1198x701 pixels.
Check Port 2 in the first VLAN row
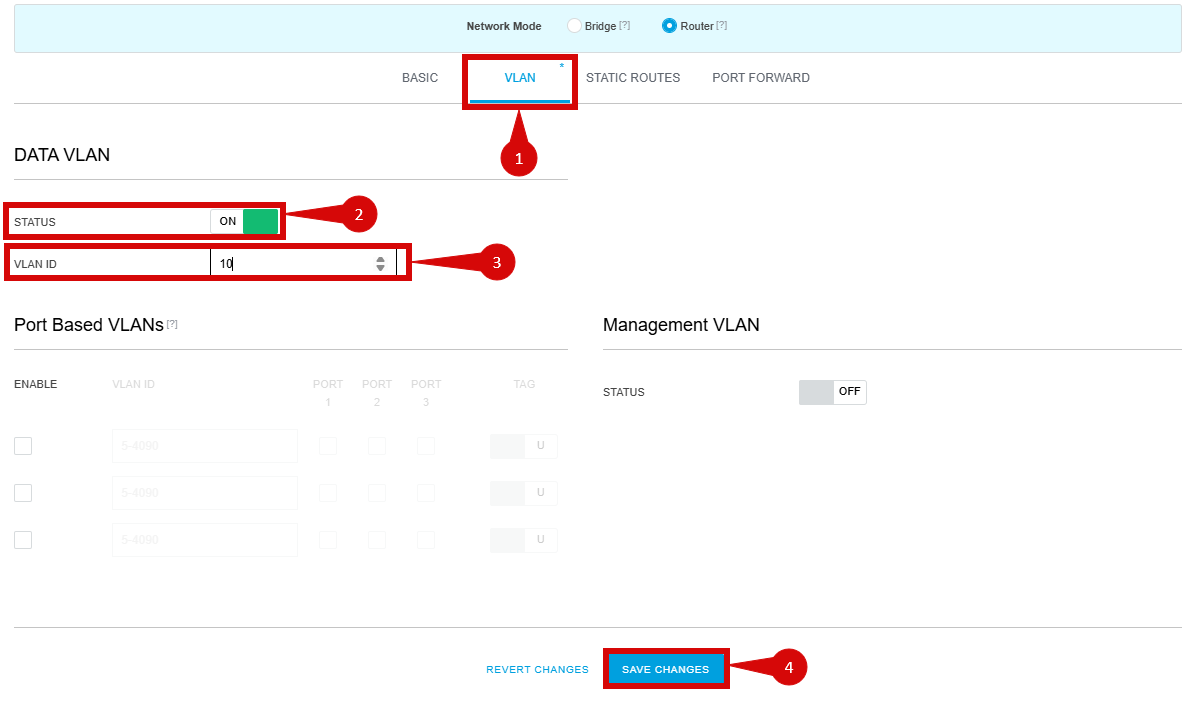point(377,446)
